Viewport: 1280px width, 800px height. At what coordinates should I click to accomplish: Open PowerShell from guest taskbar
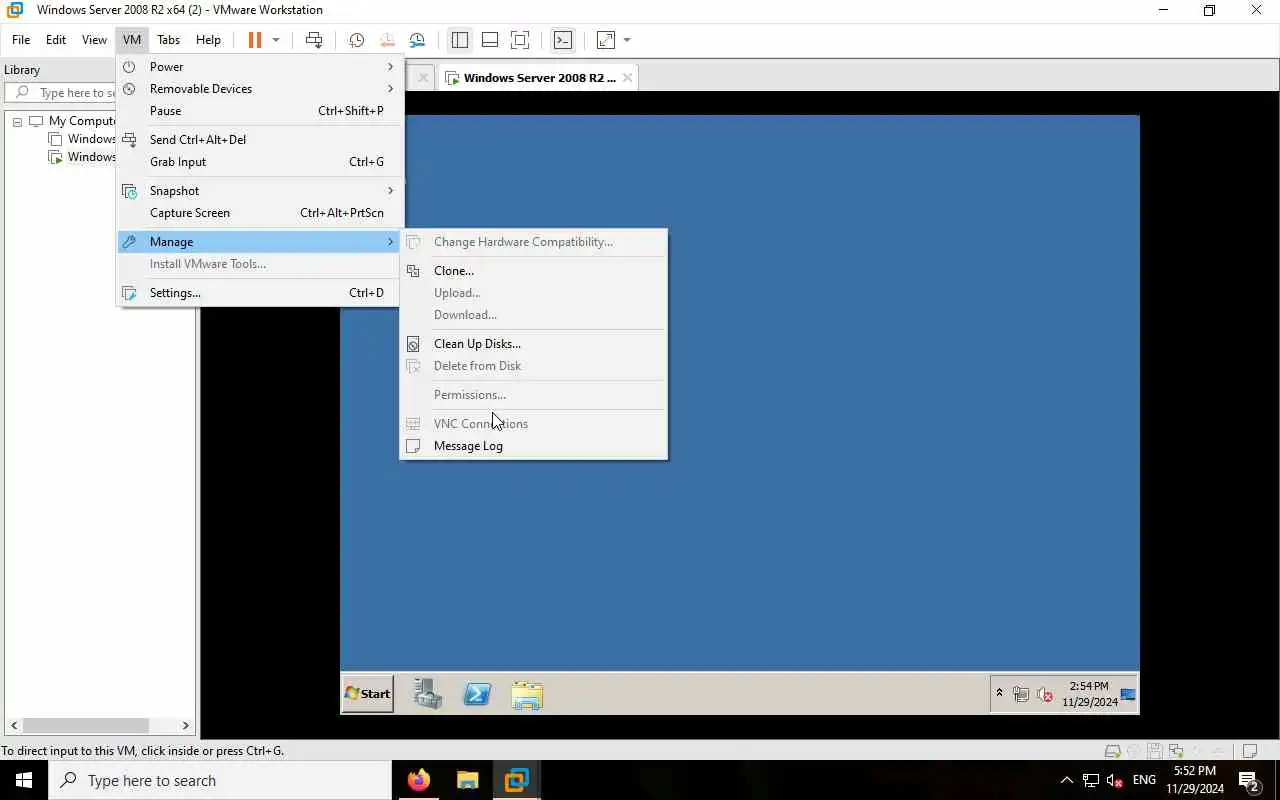(477, 694)
